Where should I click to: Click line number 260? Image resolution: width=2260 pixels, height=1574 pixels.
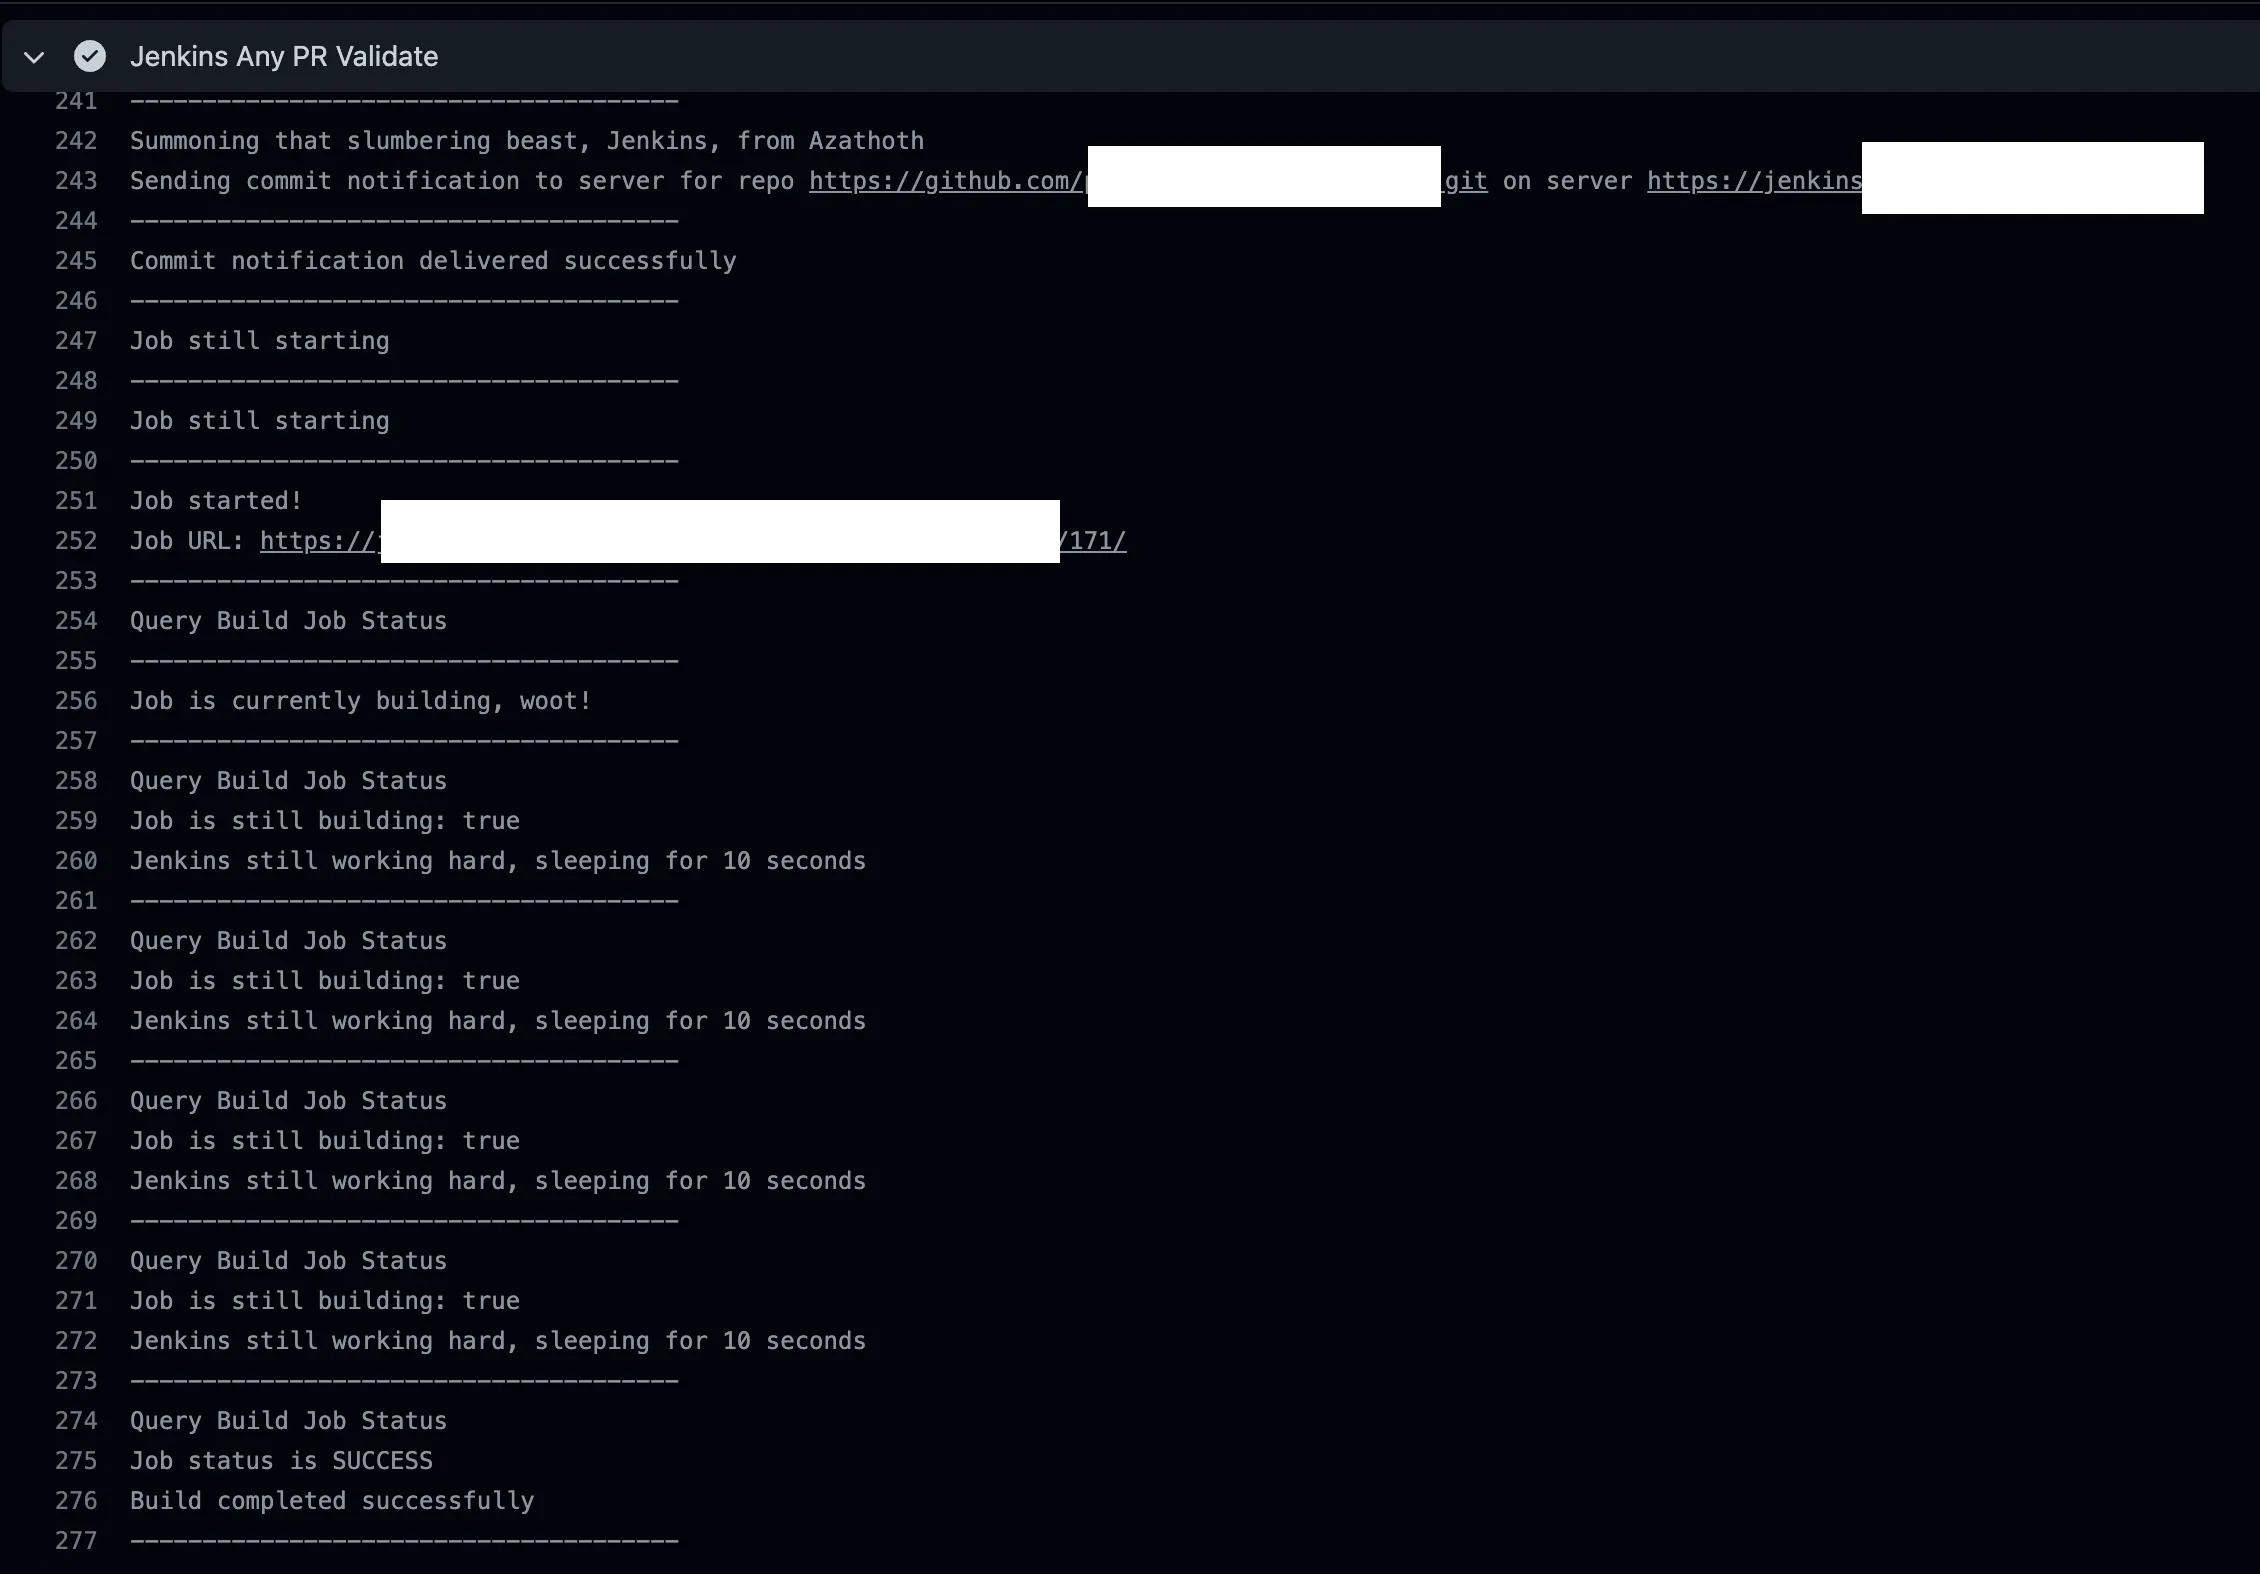(76, 861)
